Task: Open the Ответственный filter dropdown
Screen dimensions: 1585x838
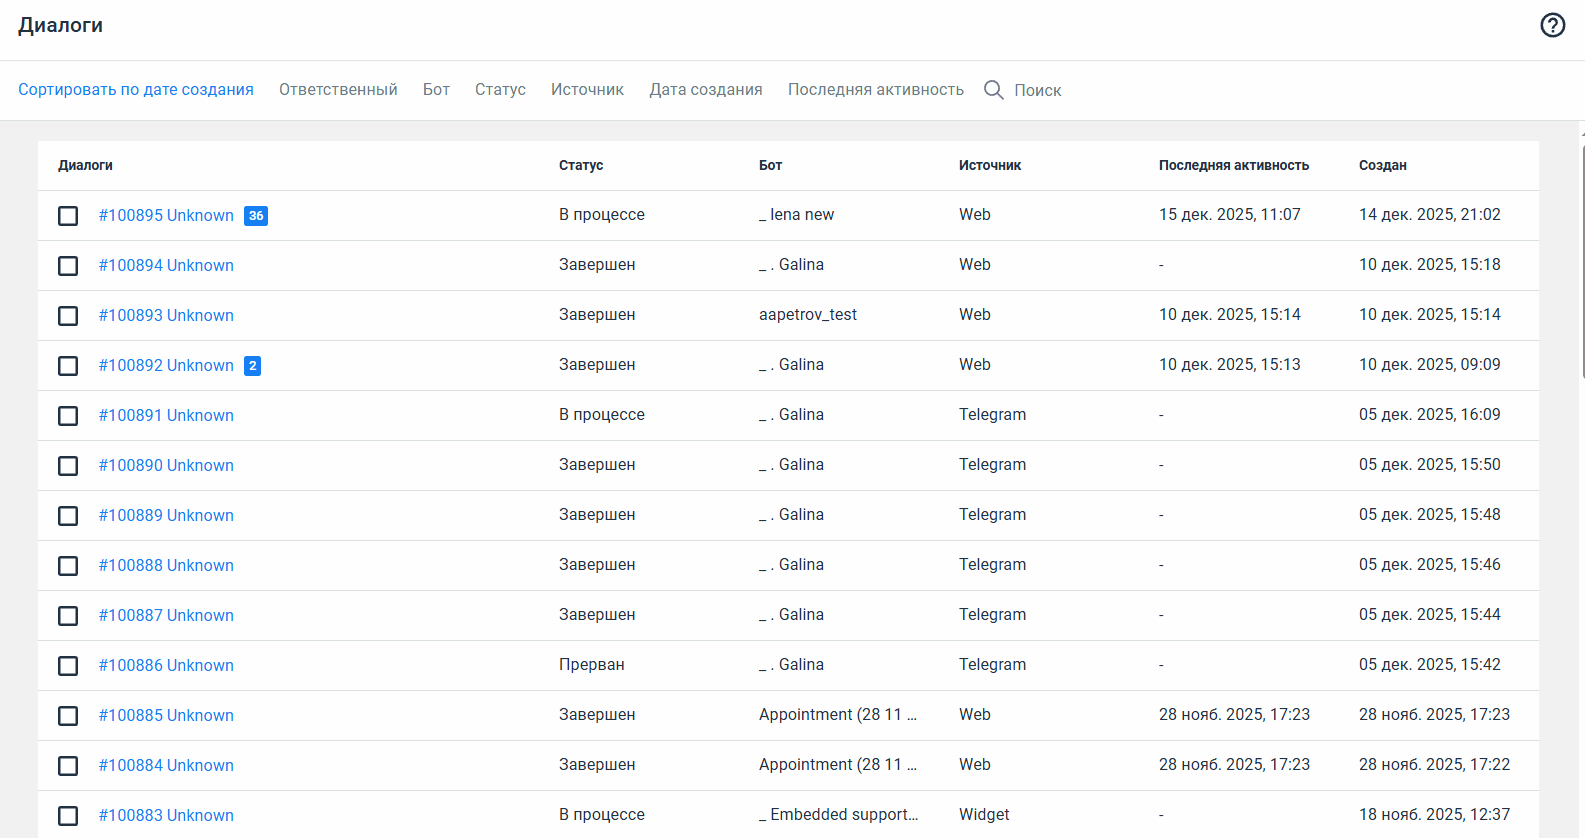Action: [x=338, y=90]
